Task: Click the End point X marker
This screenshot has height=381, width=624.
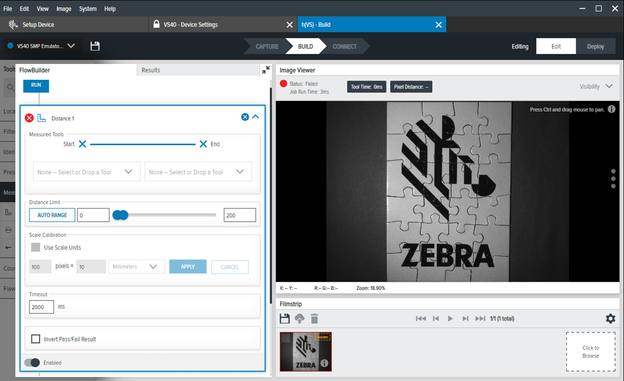Action: tap(203, 144)
